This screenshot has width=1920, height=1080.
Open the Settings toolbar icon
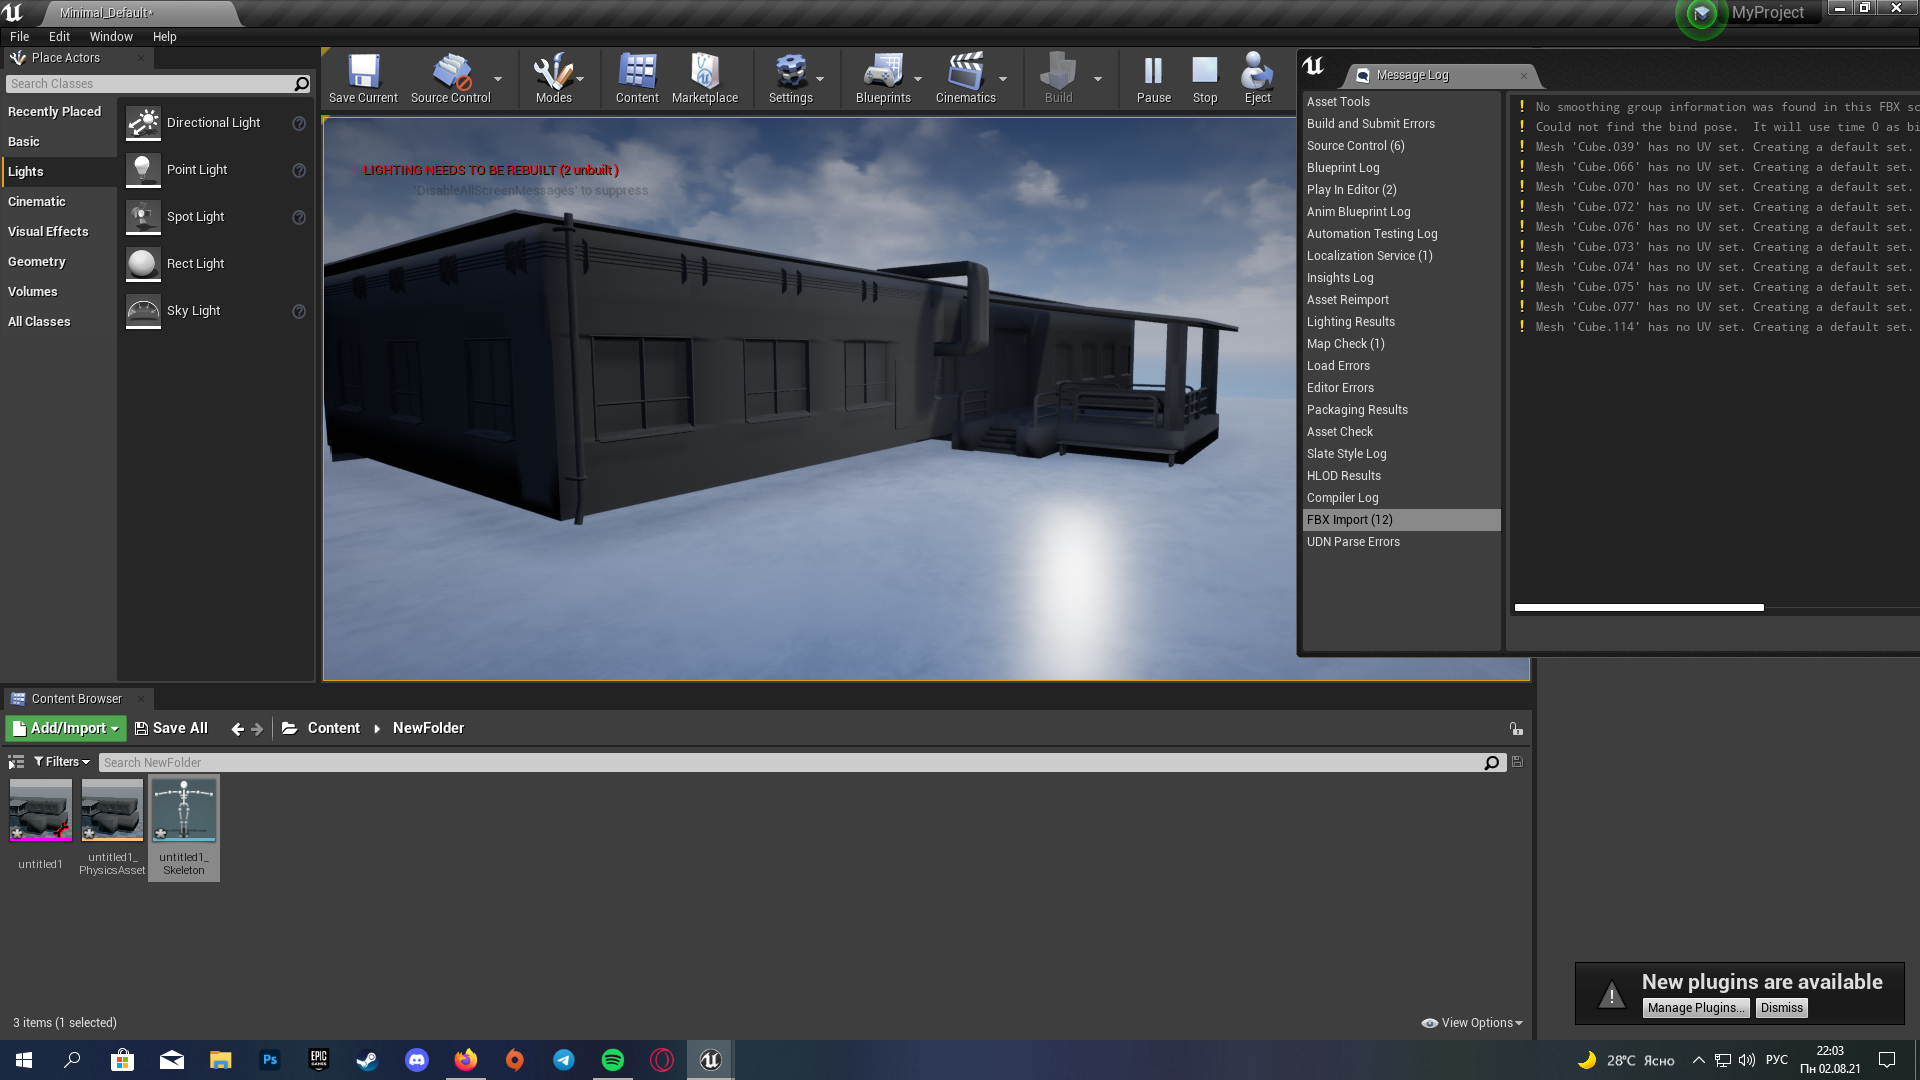tap(790, 73)
